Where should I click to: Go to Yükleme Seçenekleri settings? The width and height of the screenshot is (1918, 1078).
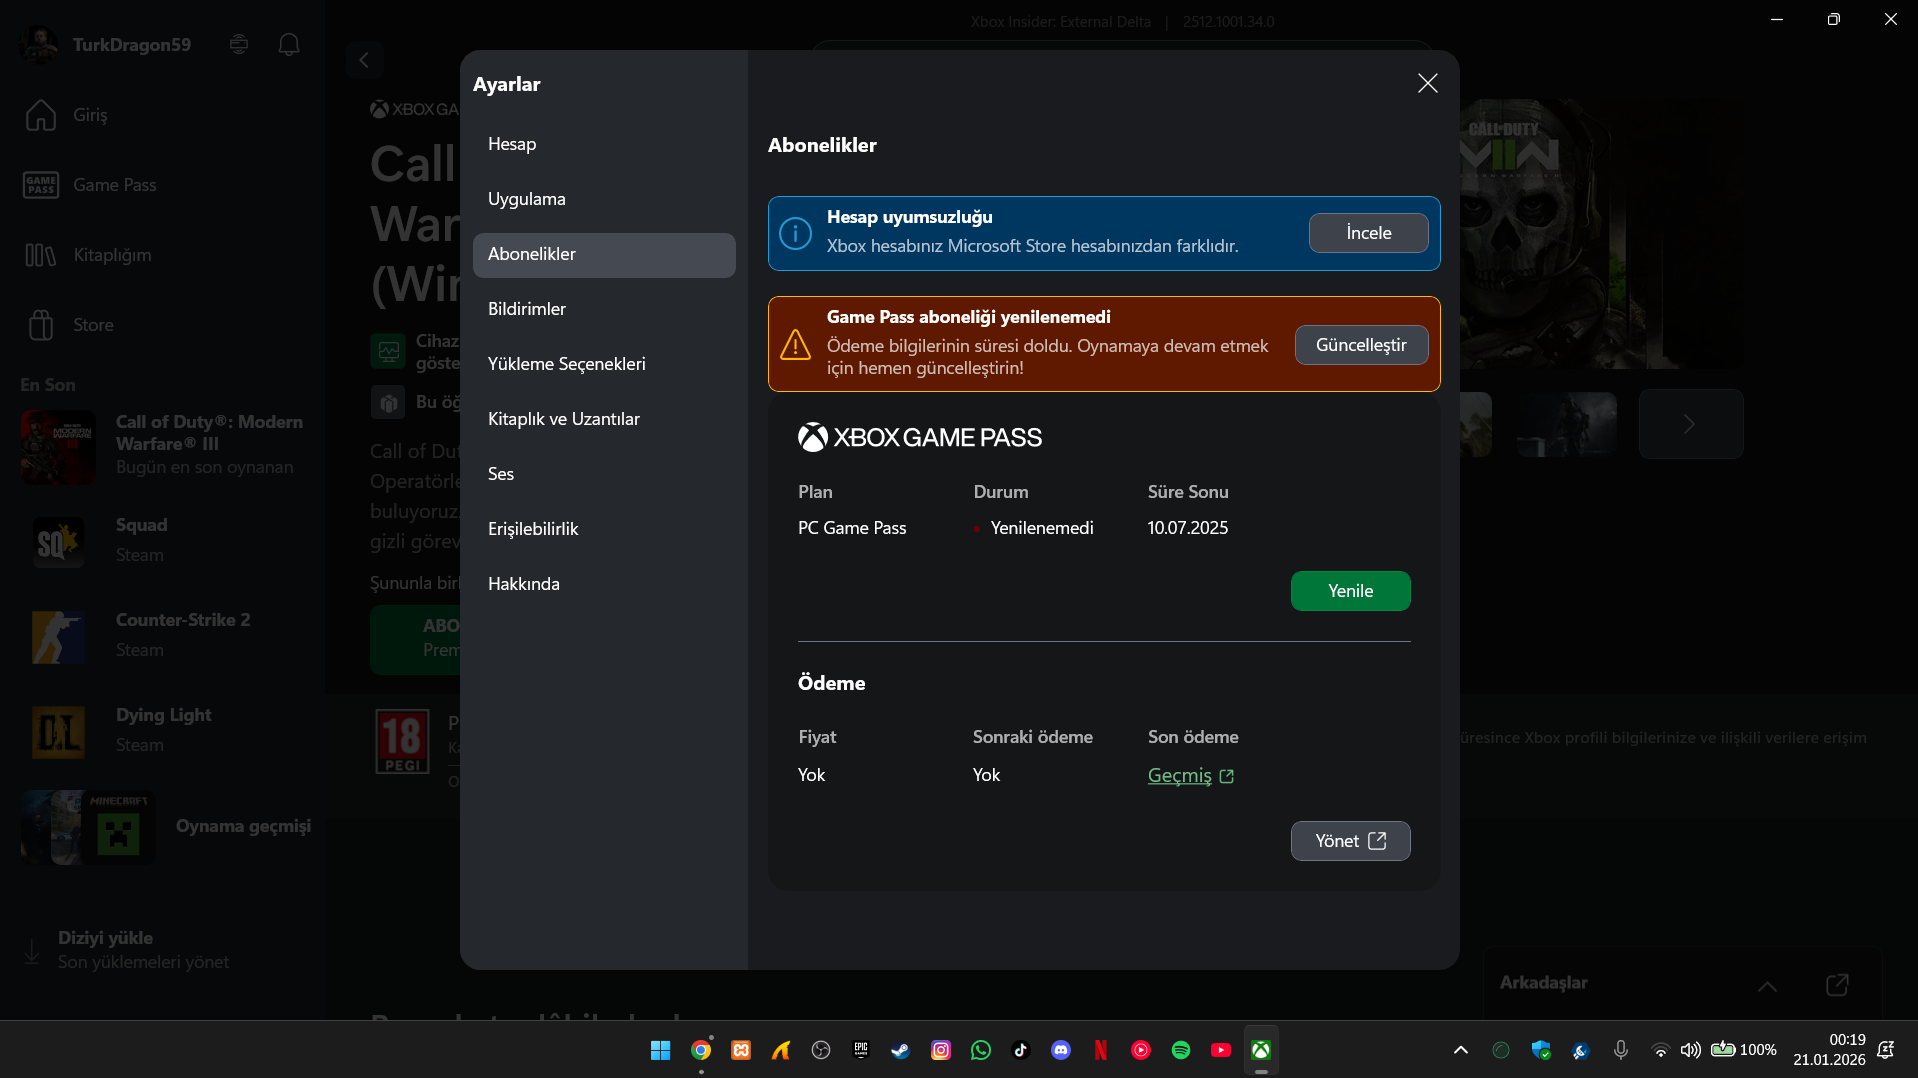pyautogui.click(x=604, y=364)
